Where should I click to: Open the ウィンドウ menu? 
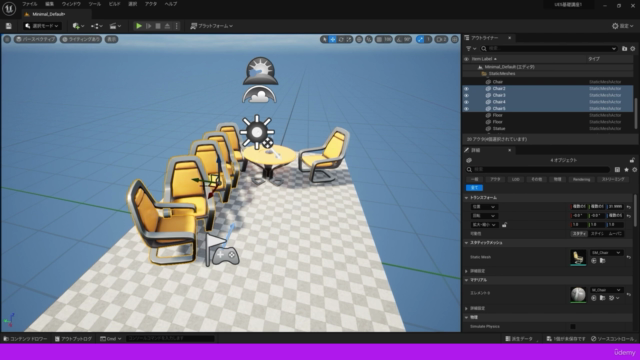coord(71,4)
